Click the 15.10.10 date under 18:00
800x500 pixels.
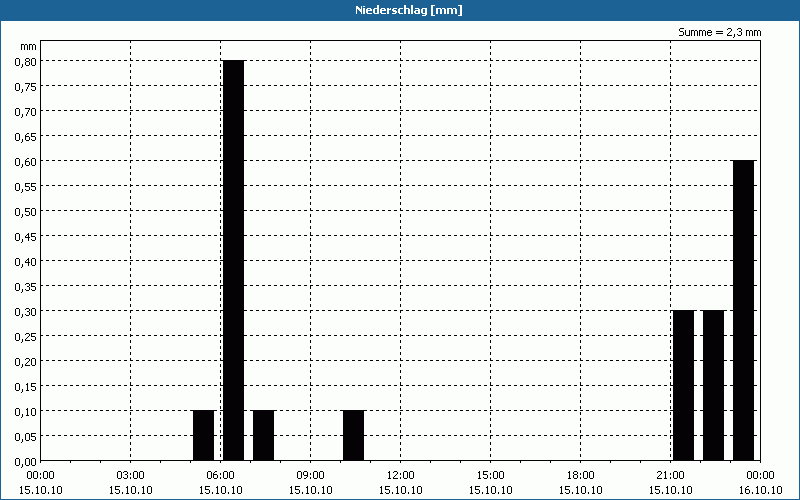581,490
